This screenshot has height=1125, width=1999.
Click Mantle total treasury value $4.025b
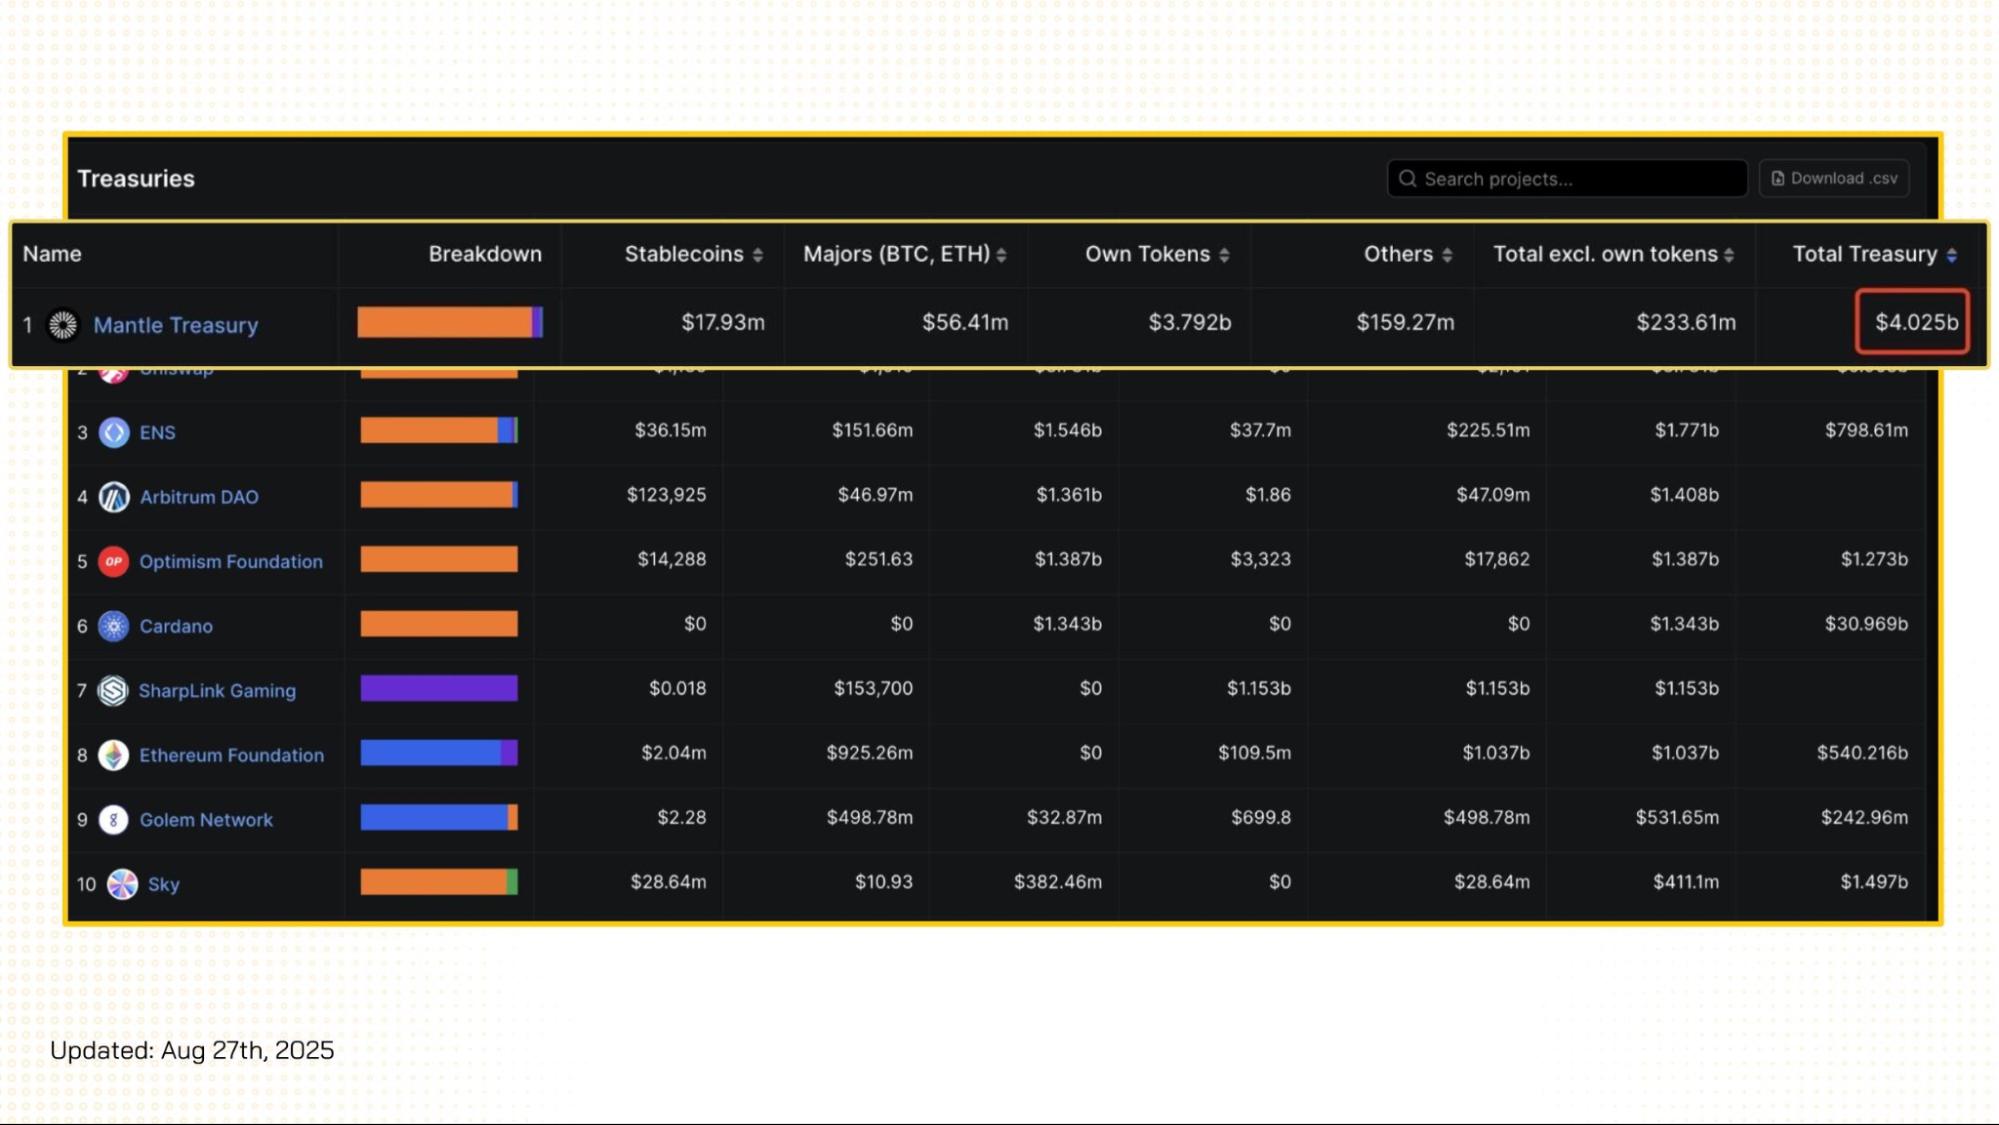(x=1916, y=322)
